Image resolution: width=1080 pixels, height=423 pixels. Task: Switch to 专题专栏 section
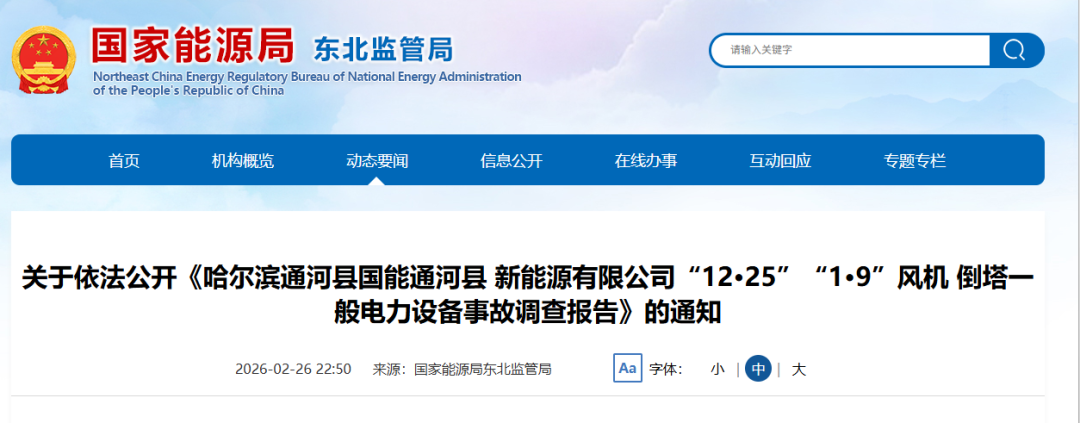pos(914,161)
